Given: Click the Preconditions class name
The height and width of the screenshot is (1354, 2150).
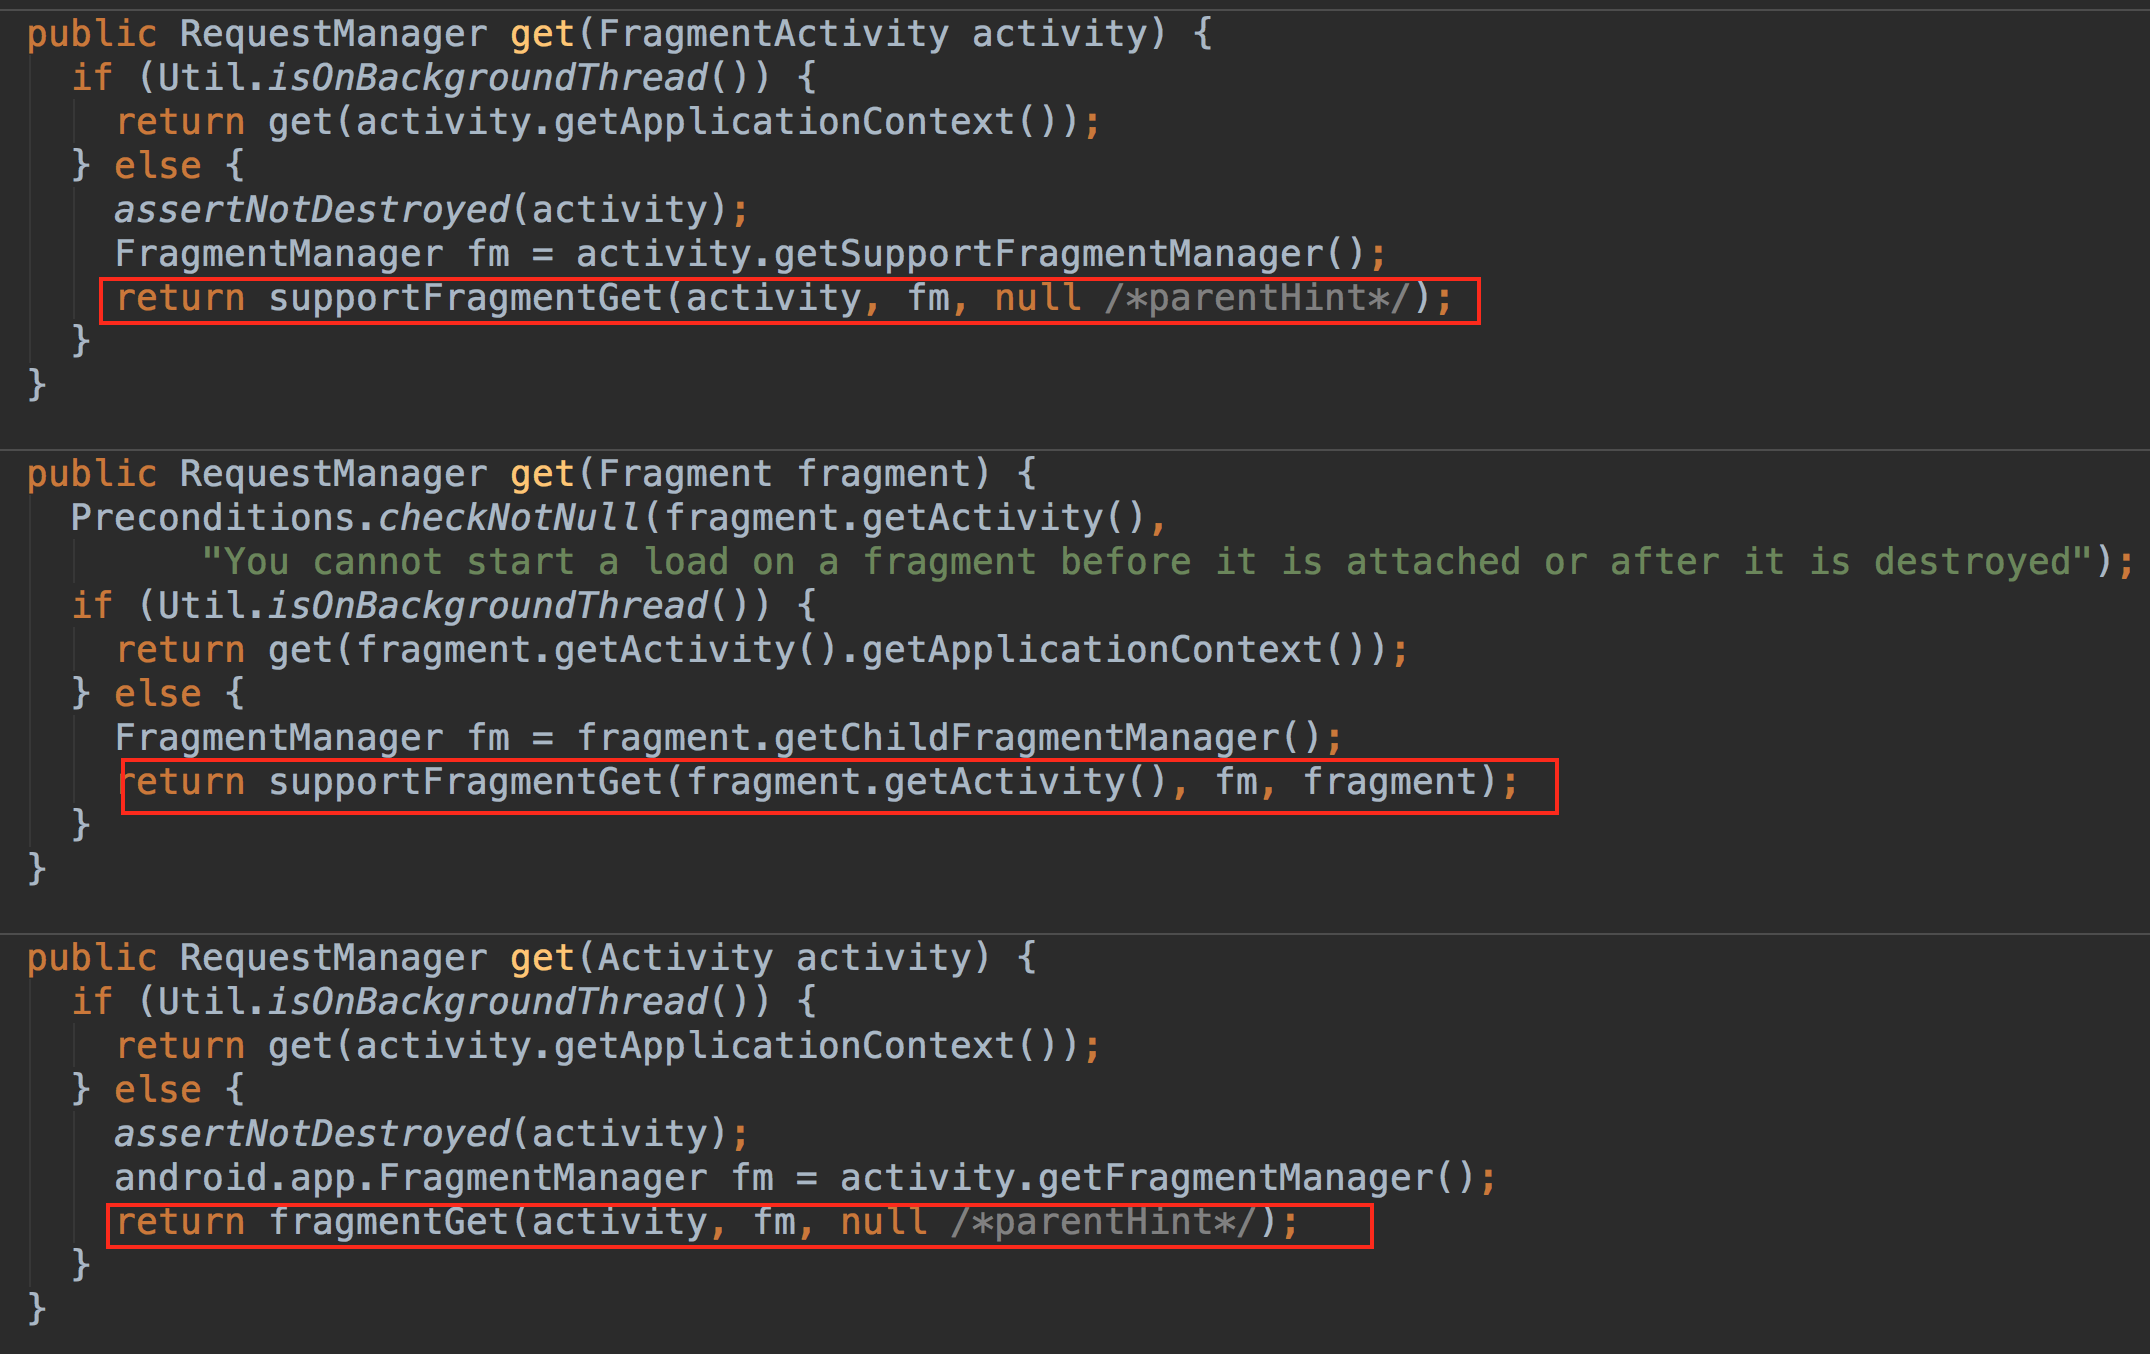Looking at the screenshot, I should point(213,518).
